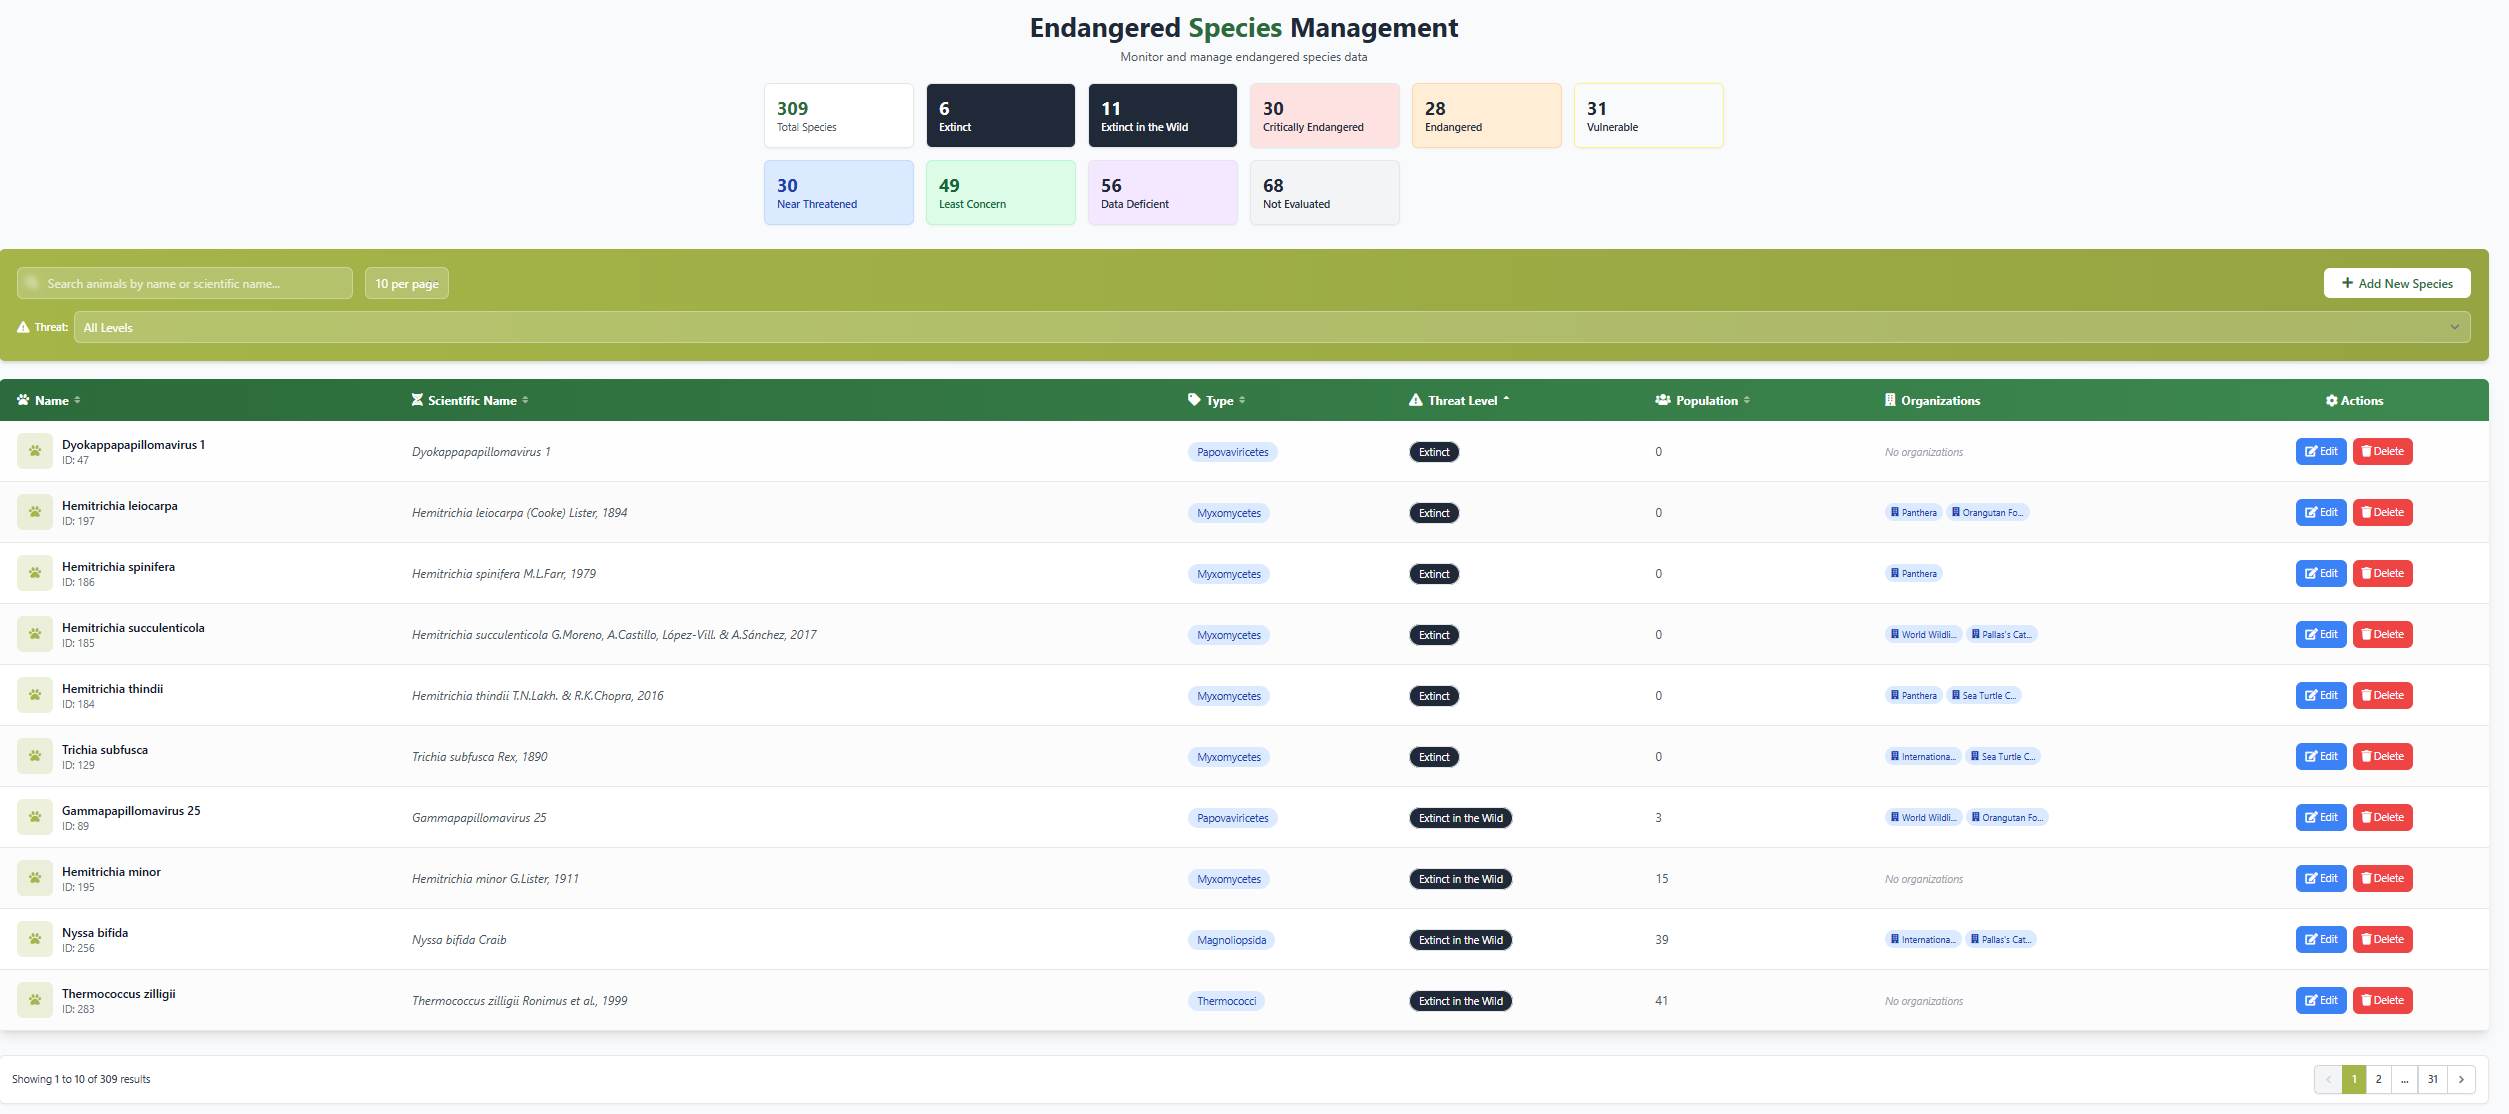Edit the Hemitrichia thindii entry
The width and height of the screenshot is (2509, 1114).
coord(2321,696)
